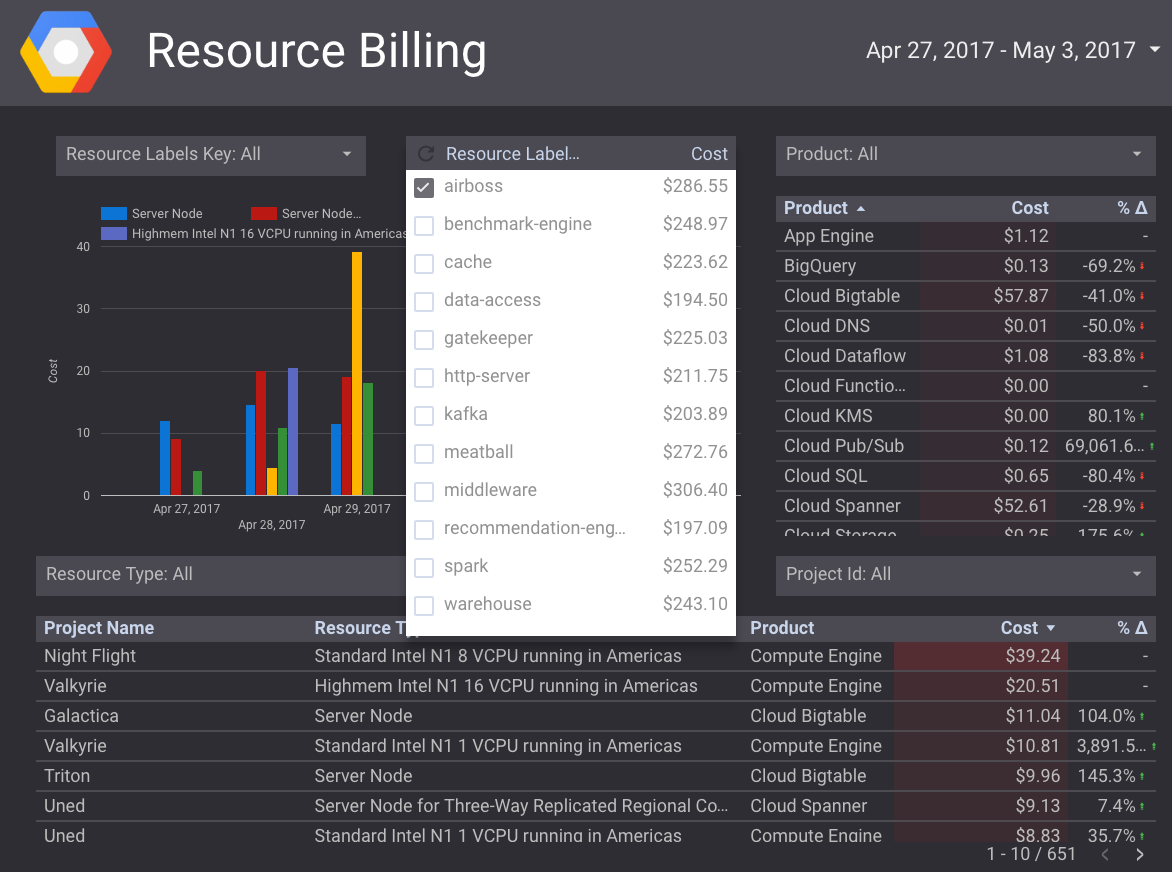Click the Resource Label... list header
The height and width of the screenshot is (872, 1172).
512,154
